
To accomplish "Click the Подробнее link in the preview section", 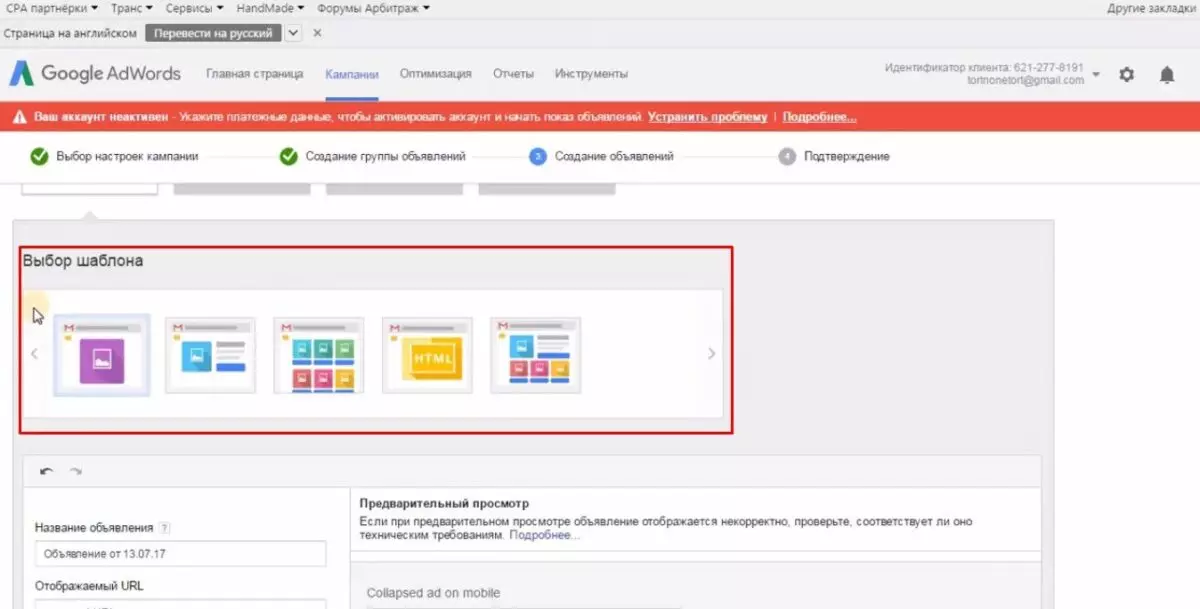I will (544, 535).
